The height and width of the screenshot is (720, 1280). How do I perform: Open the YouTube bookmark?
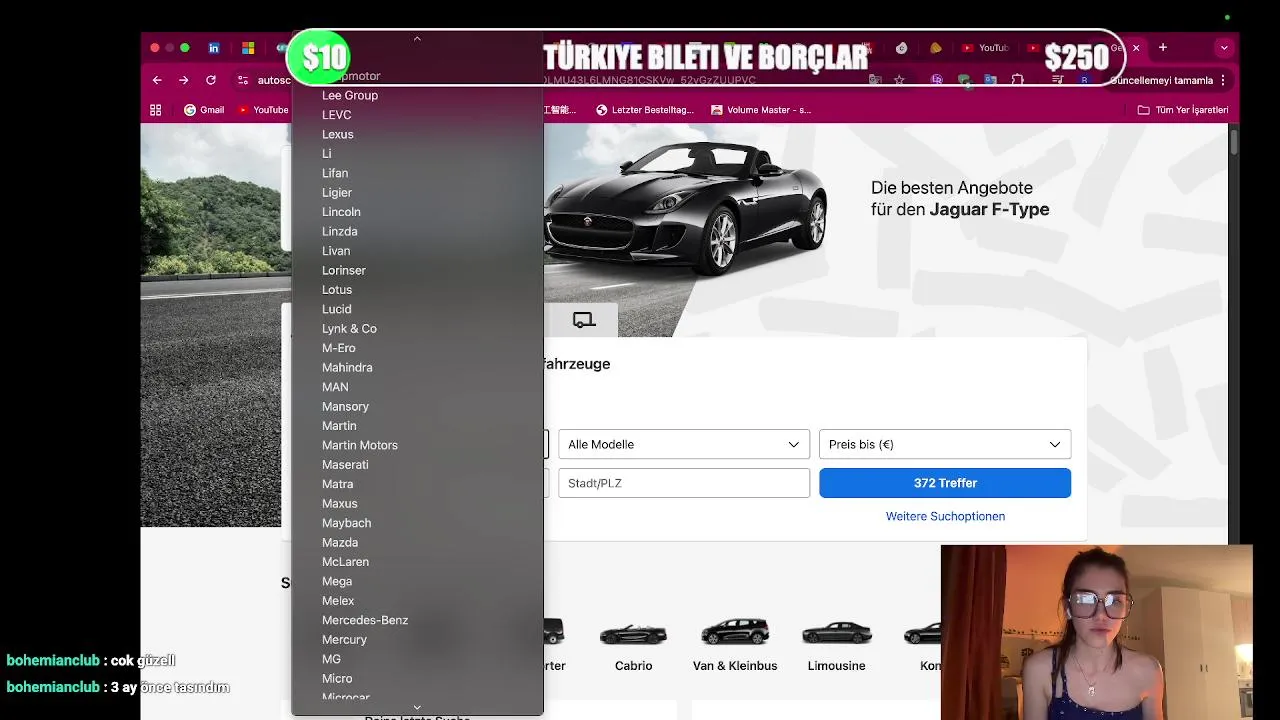(263, 110)
